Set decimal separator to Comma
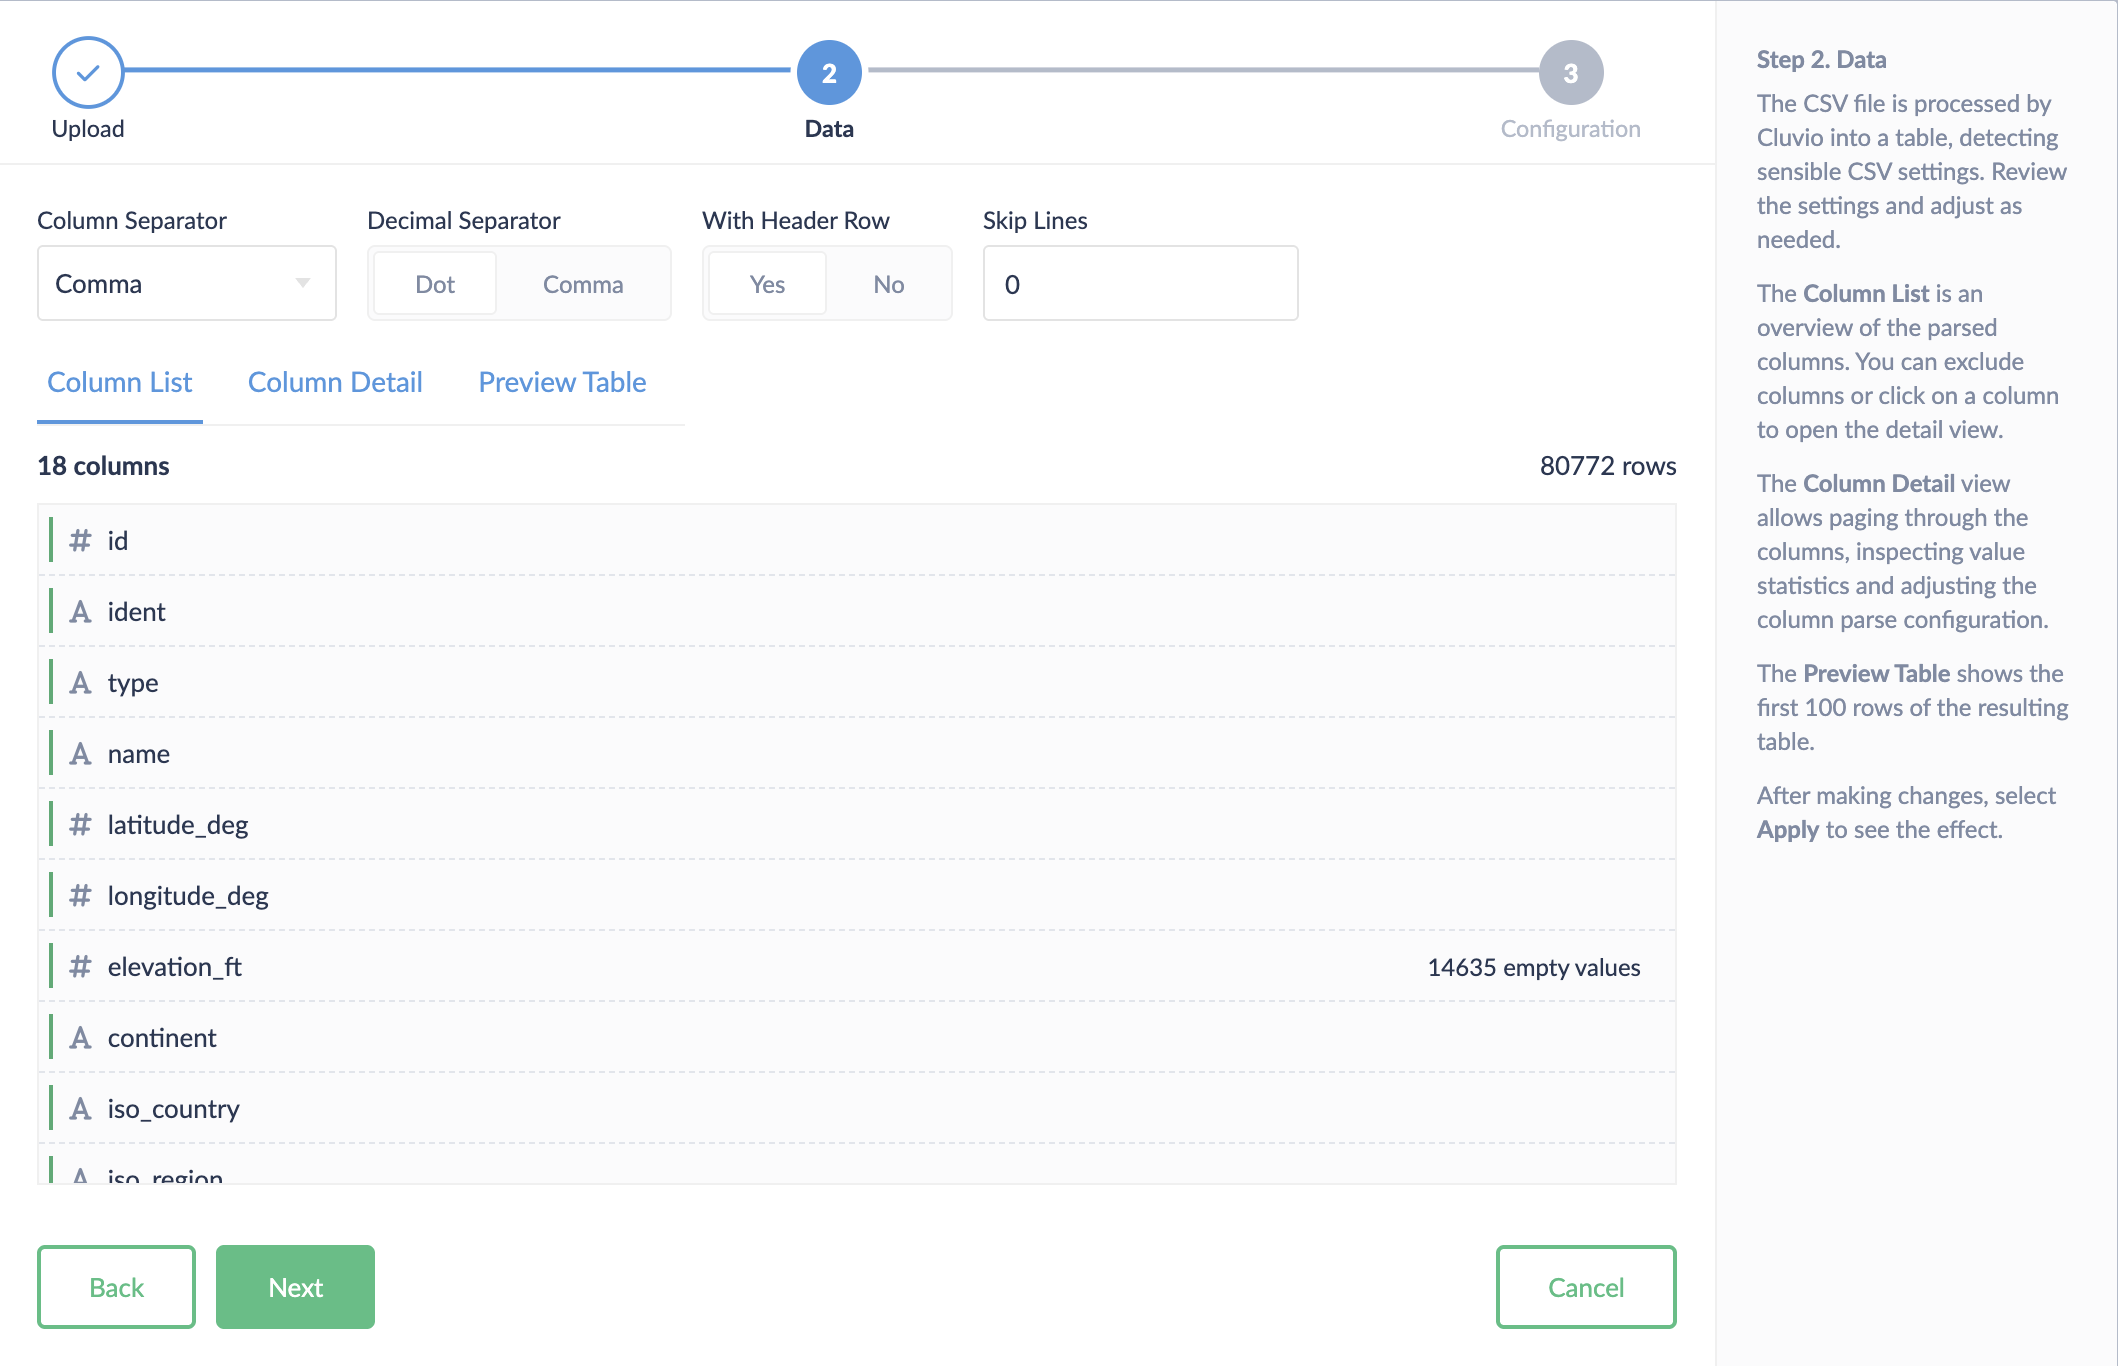This screenshot has width=2118, height=1366. click(583, 284)
